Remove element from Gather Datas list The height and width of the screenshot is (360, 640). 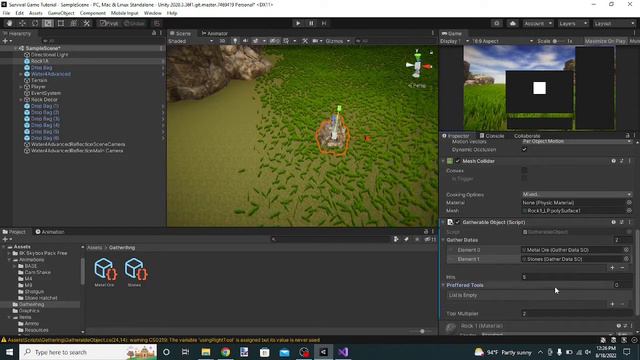point(622,268)
